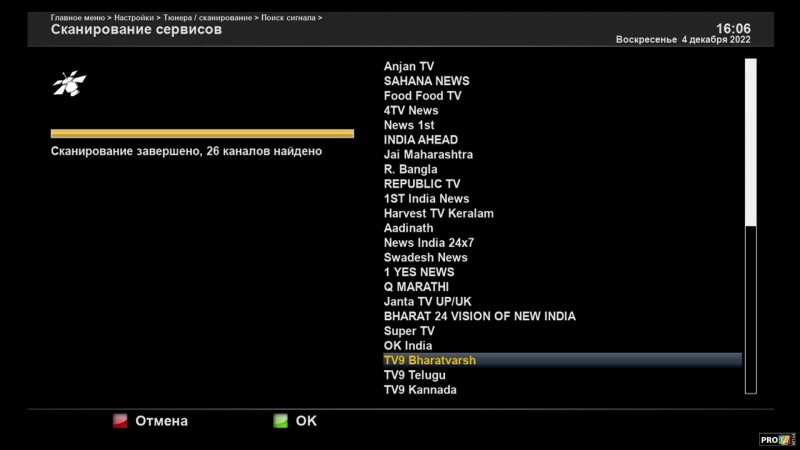
Task: Pick the highlighted TV9 Bharatvarsh channel
Action: (430, 360)
